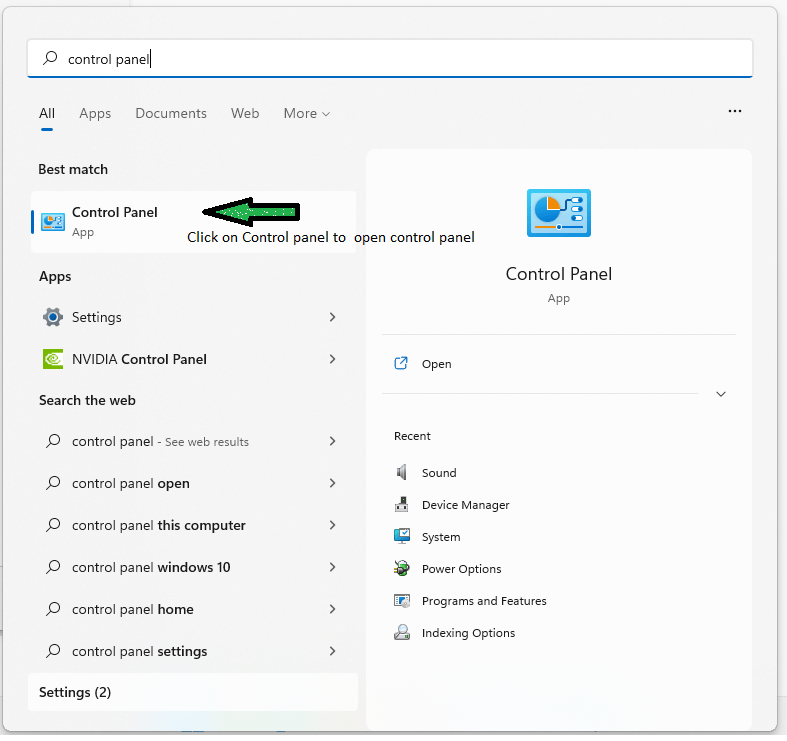The image size is (787, 741).
Task: Click search icon beside 'control panel this computer'
Action: [53, 526]
